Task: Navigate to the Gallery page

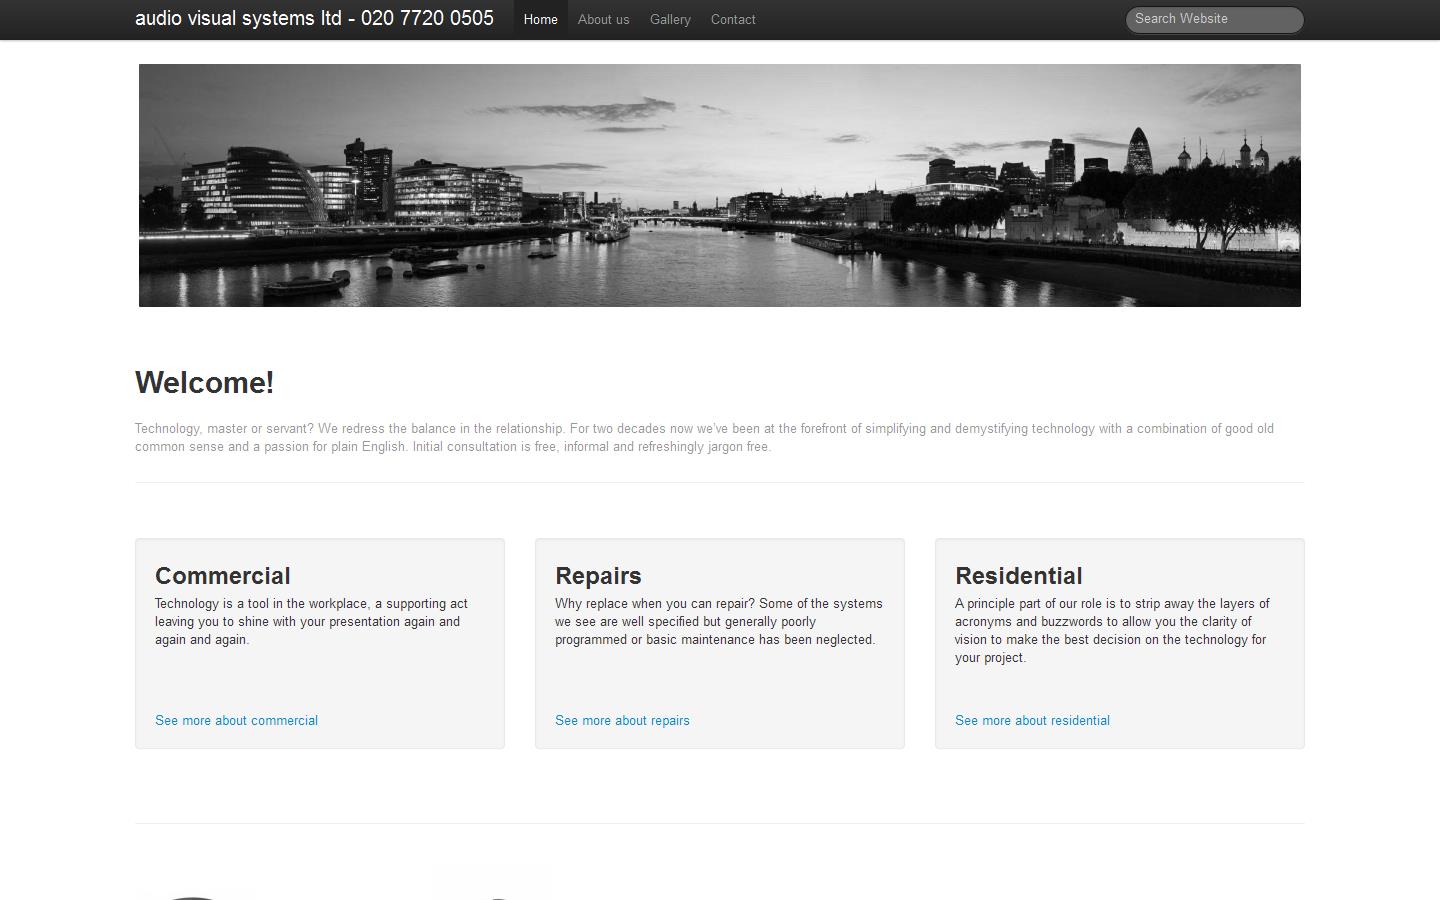Action: click(670, 19)
